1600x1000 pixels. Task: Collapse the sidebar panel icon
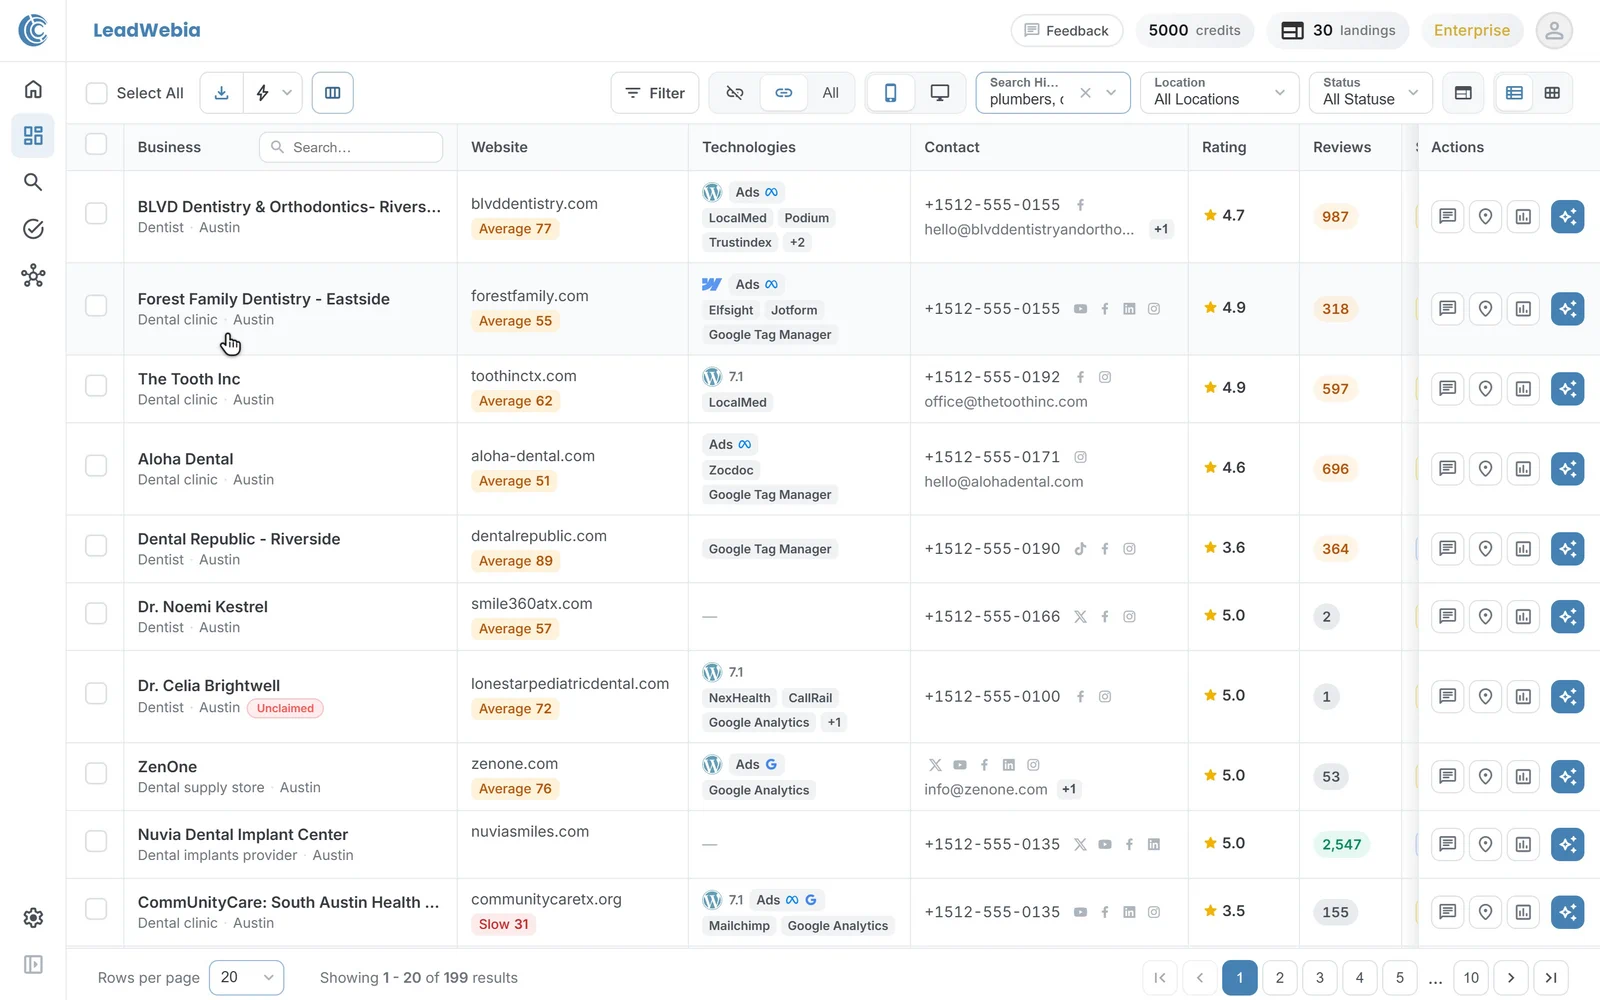point(33,965)
